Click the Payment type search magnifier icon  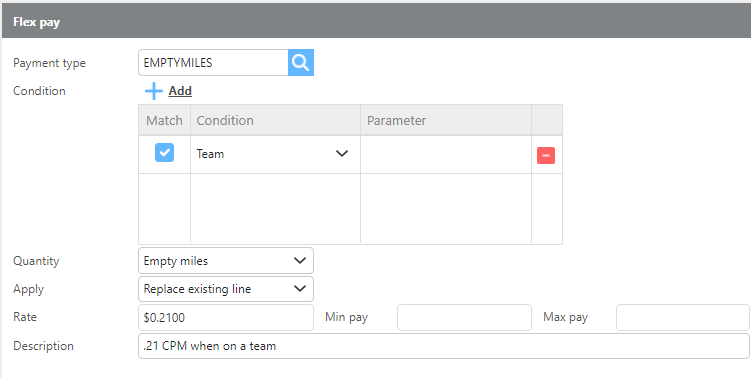pos(301,62)
